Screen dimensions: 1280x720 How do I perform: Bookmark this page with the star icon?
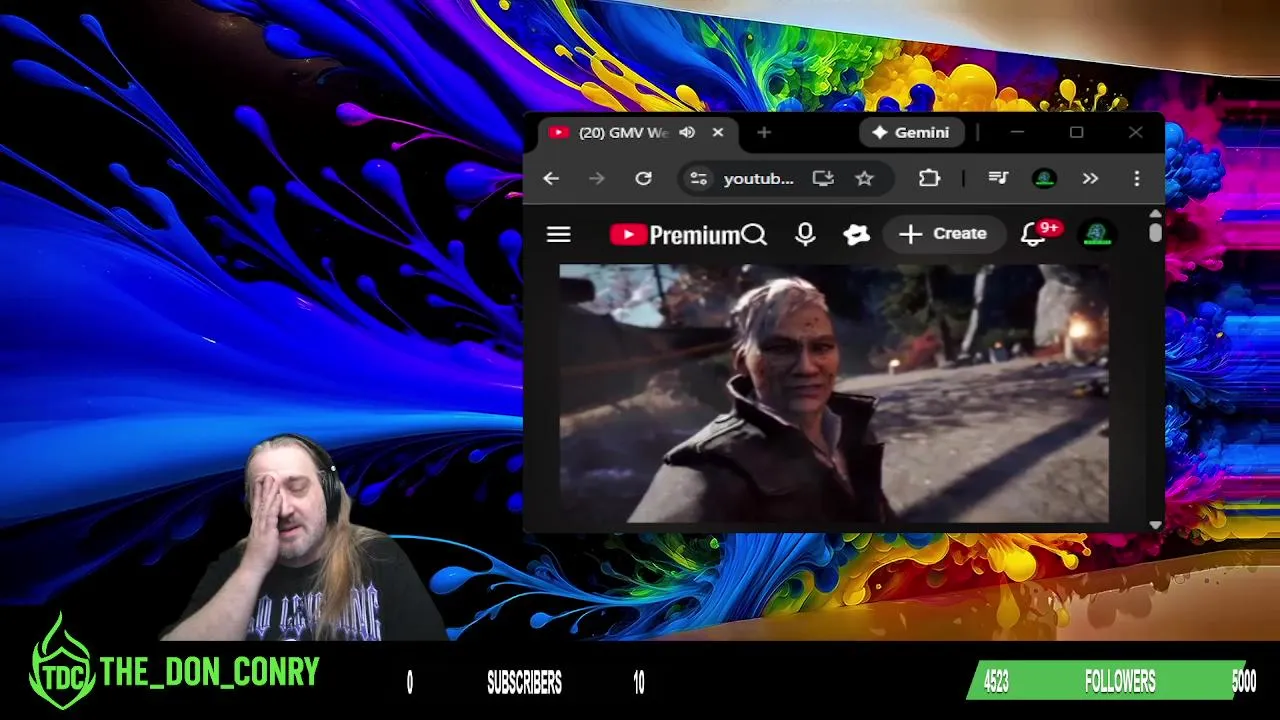(864, 178)
